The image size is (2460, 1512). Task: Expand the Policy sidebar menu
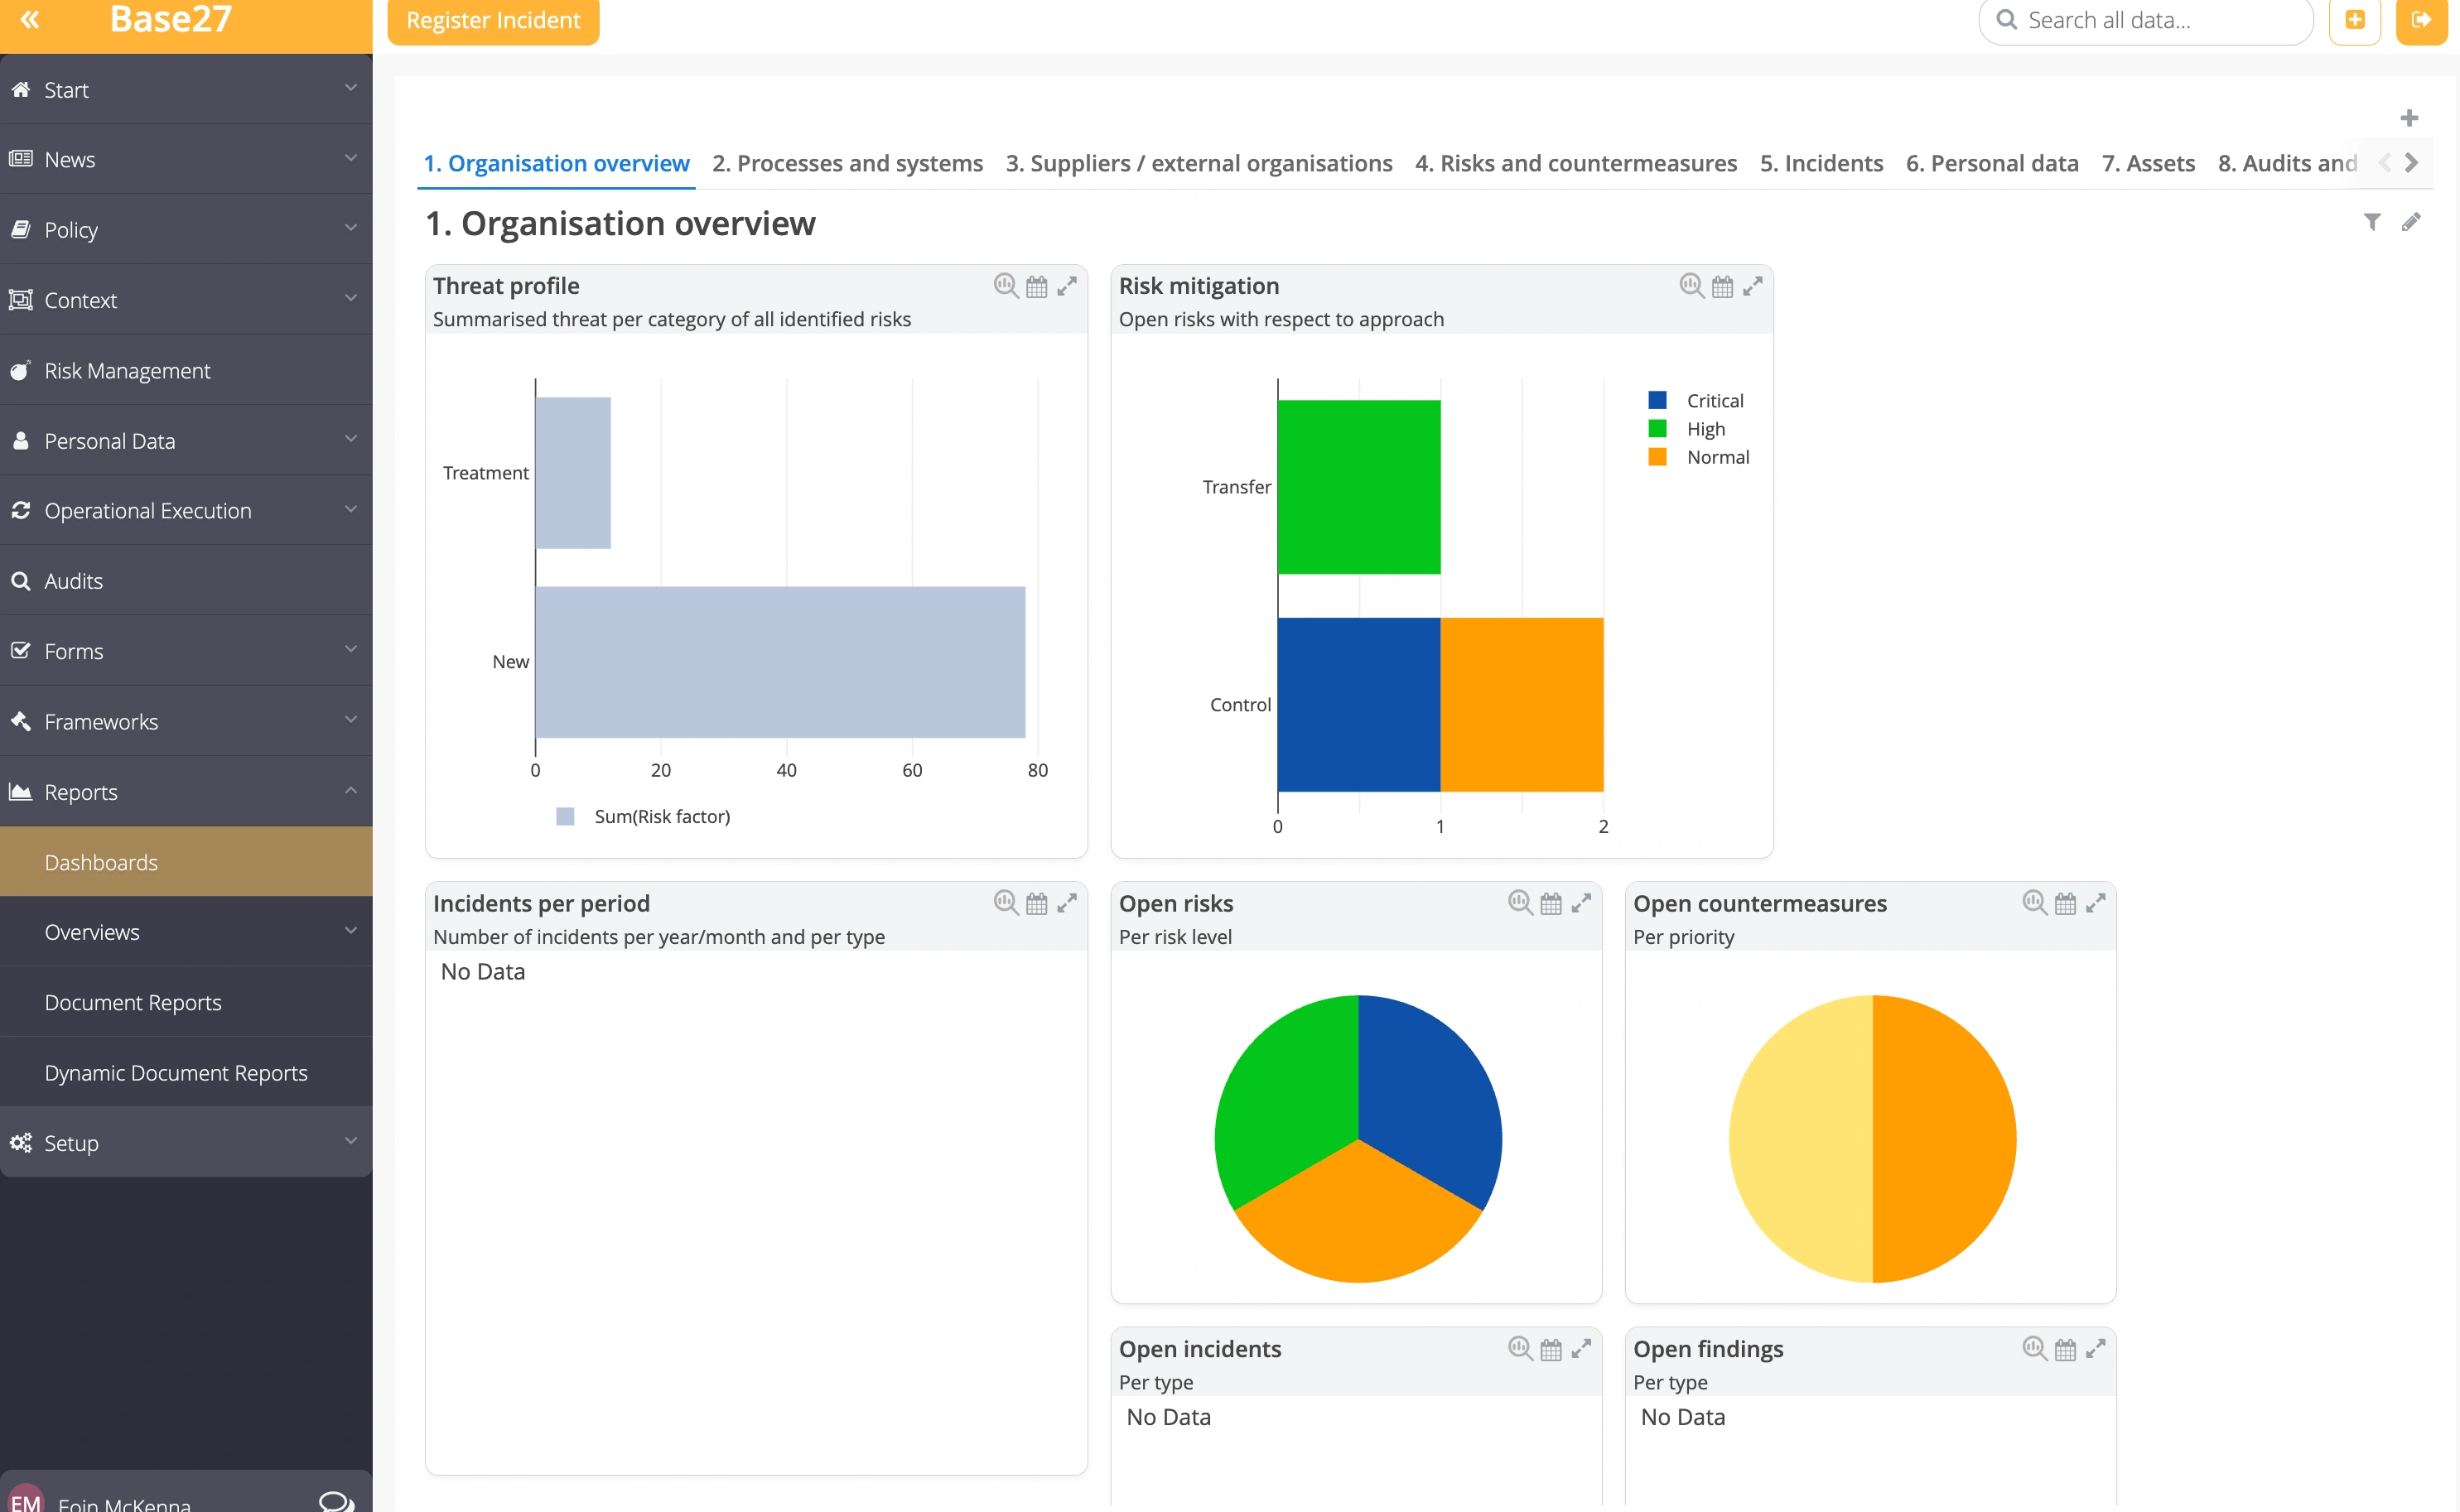pos(186,230)
